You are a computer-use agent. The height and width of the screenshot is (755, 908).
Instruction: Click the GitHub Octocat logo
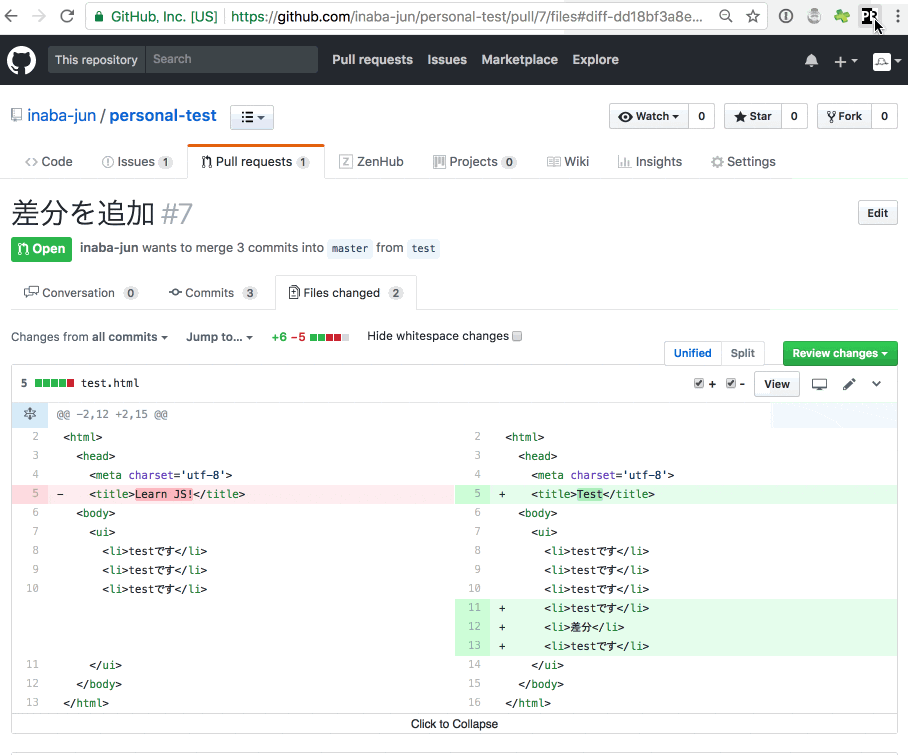(21, 60)
